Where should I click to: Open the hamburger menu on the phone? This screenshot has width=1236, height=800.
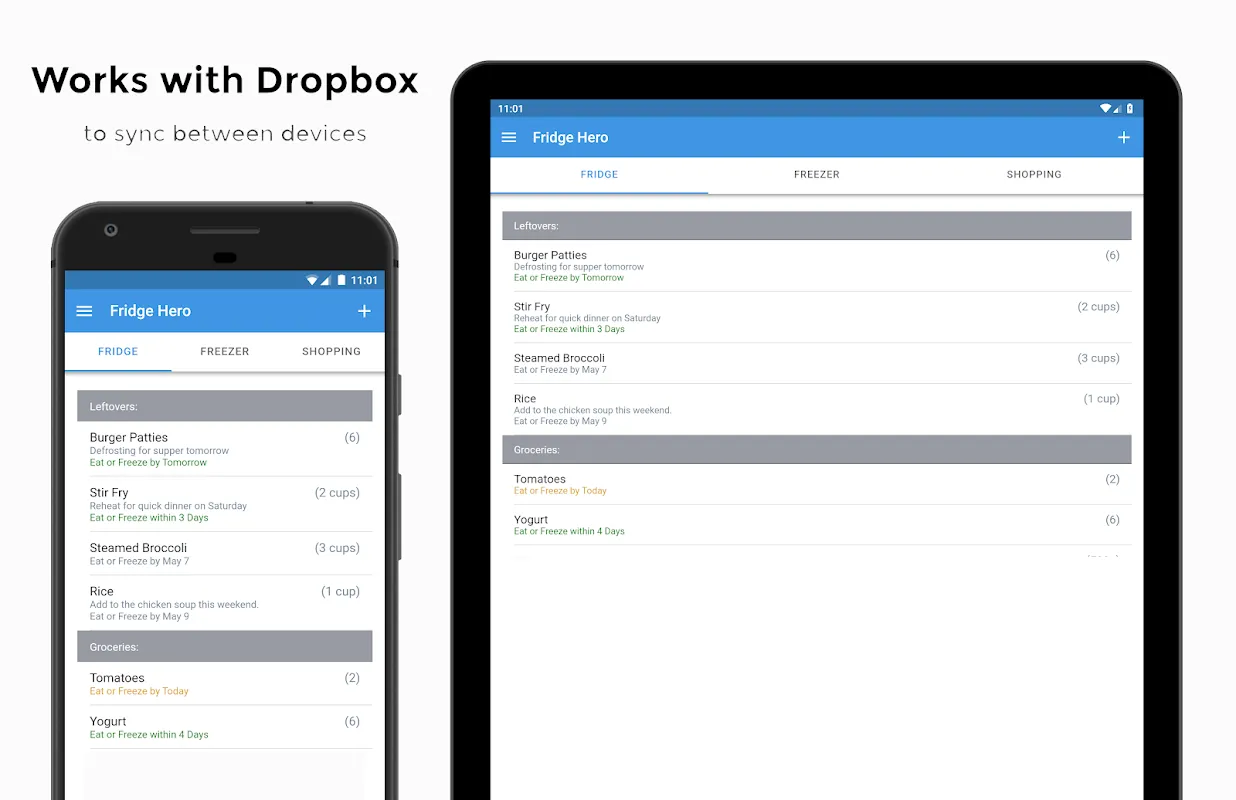pos(85,311)
